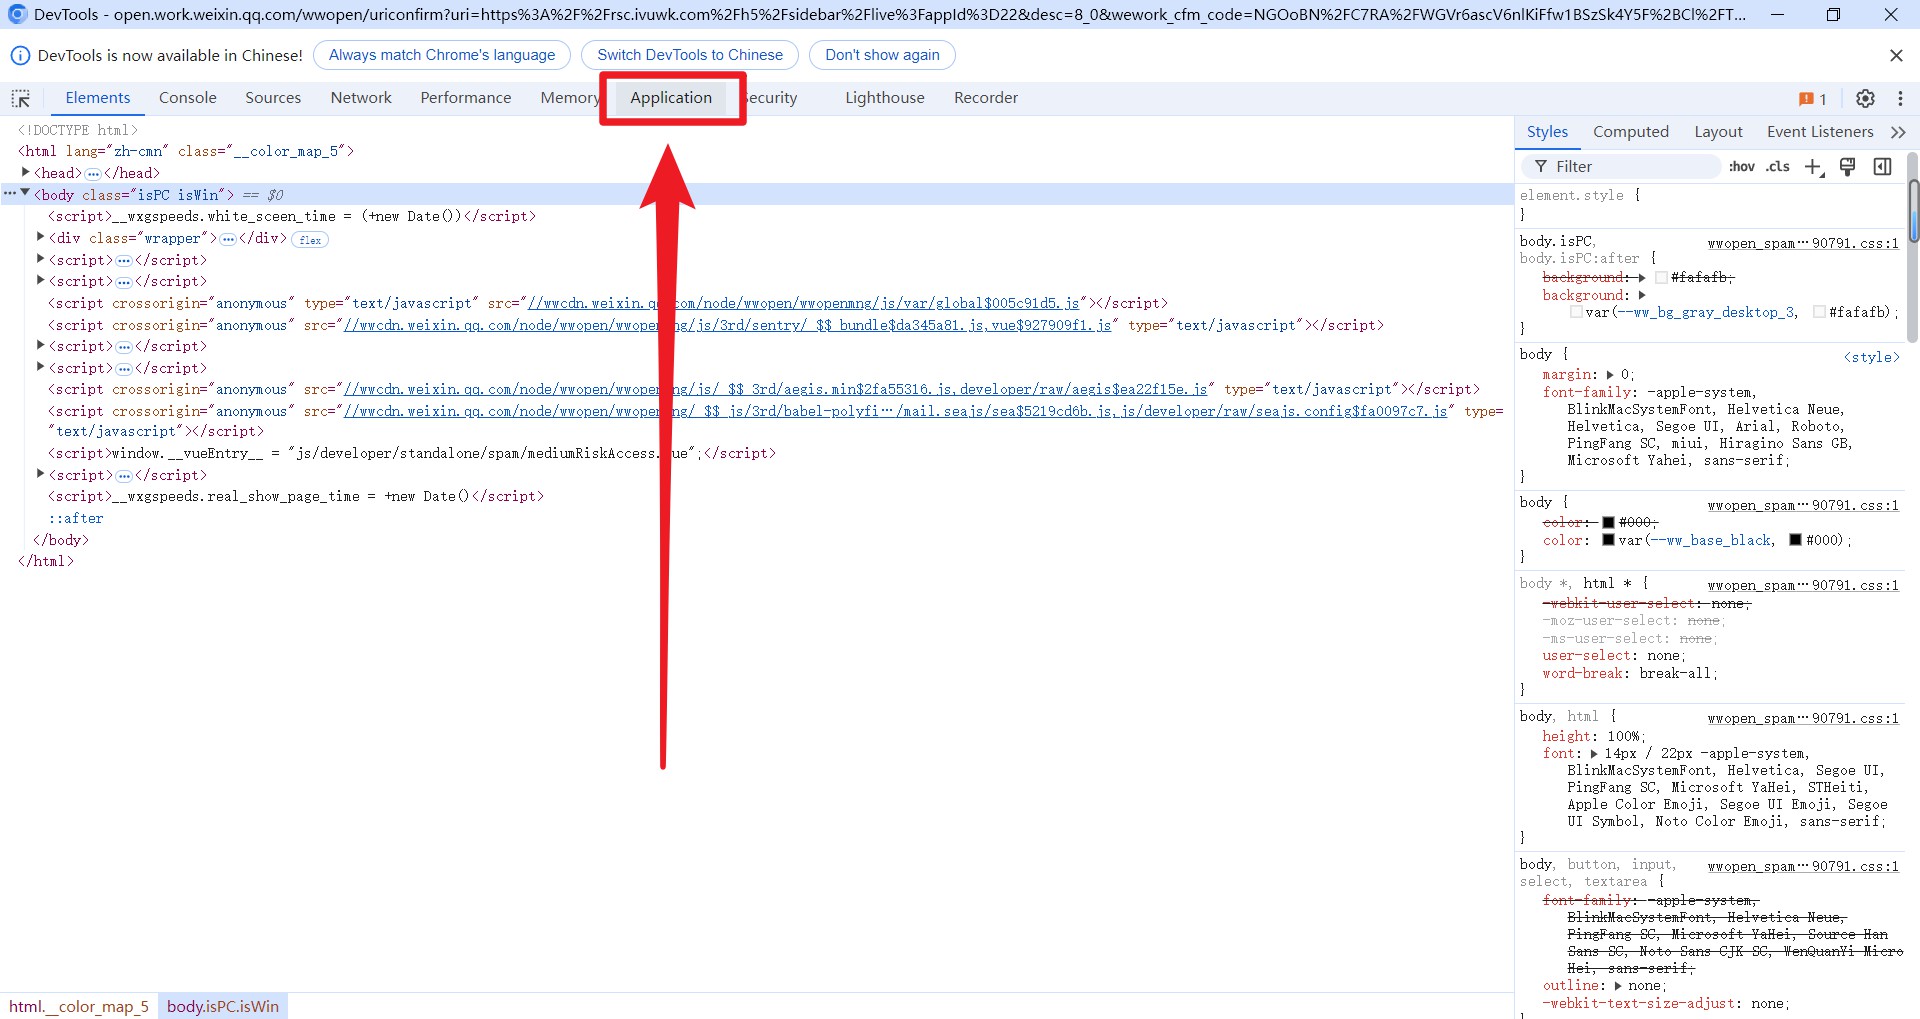
Task: Open the Recorder tab
Action: tap(986, 98)
